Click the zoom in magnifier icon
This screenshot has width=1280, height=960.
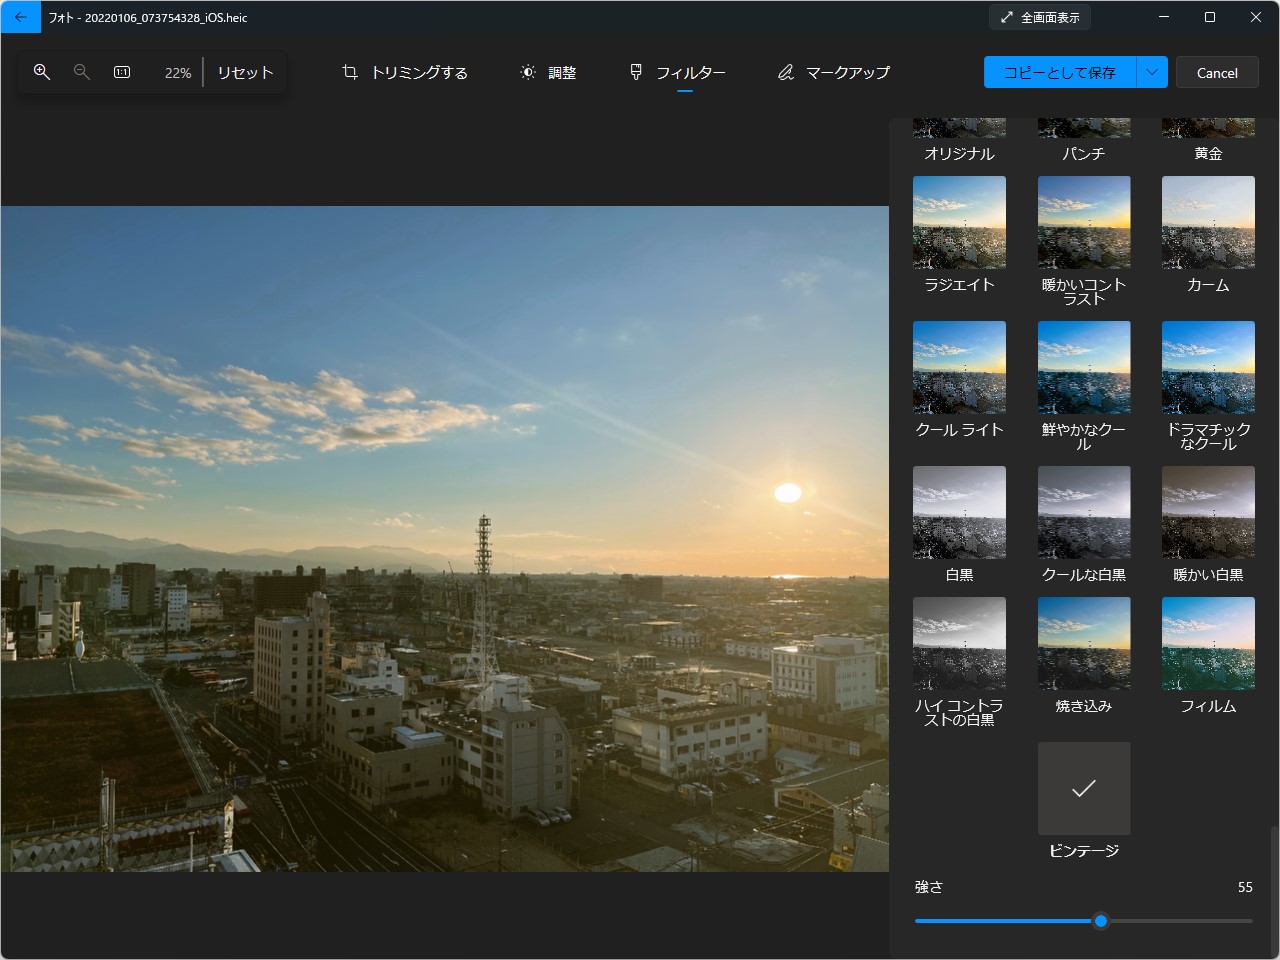tap(42, 72)
